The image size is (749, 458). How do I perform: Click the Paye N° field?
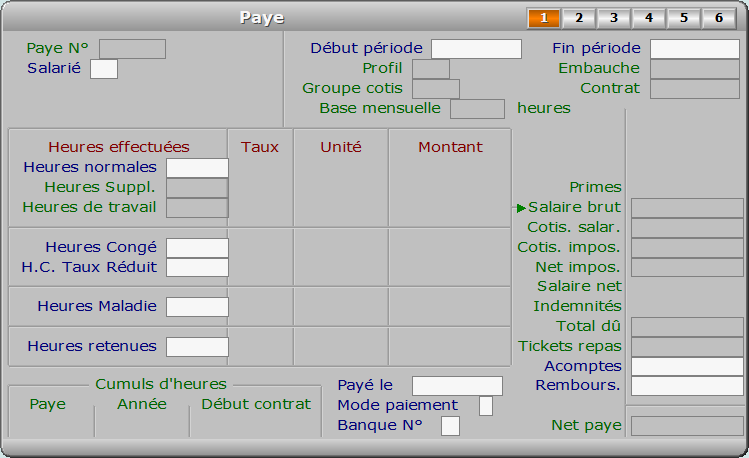tap(132, 49)
